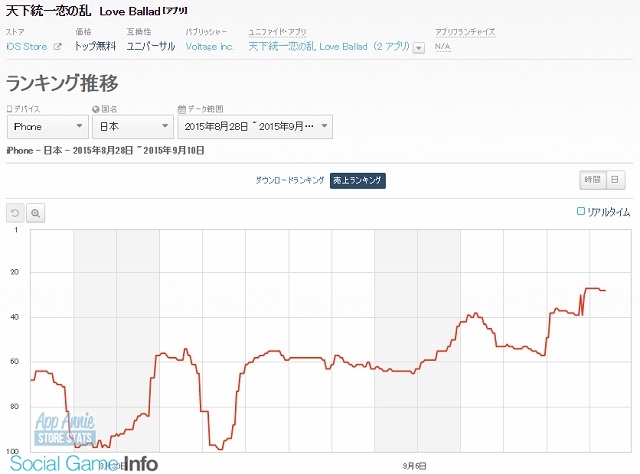Click the トップ無料 price text

95,46
